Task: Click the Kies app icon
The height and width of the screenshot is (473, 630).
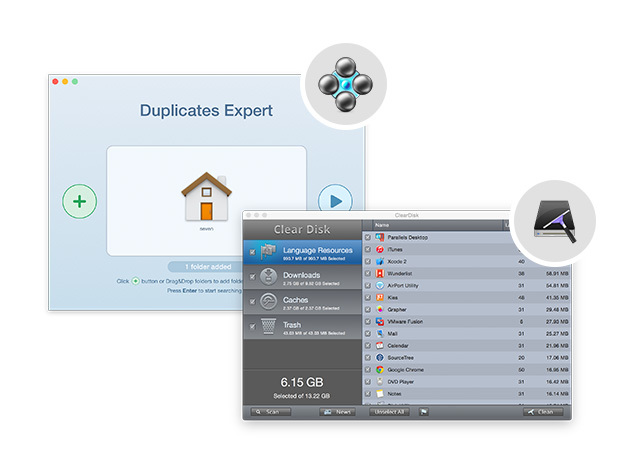Action: [380, 297]
